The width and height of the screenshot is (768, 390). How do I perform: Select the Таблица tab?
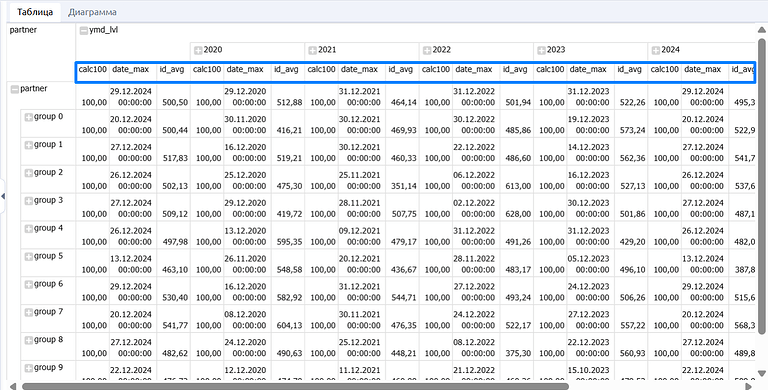[x=35, y=12]
